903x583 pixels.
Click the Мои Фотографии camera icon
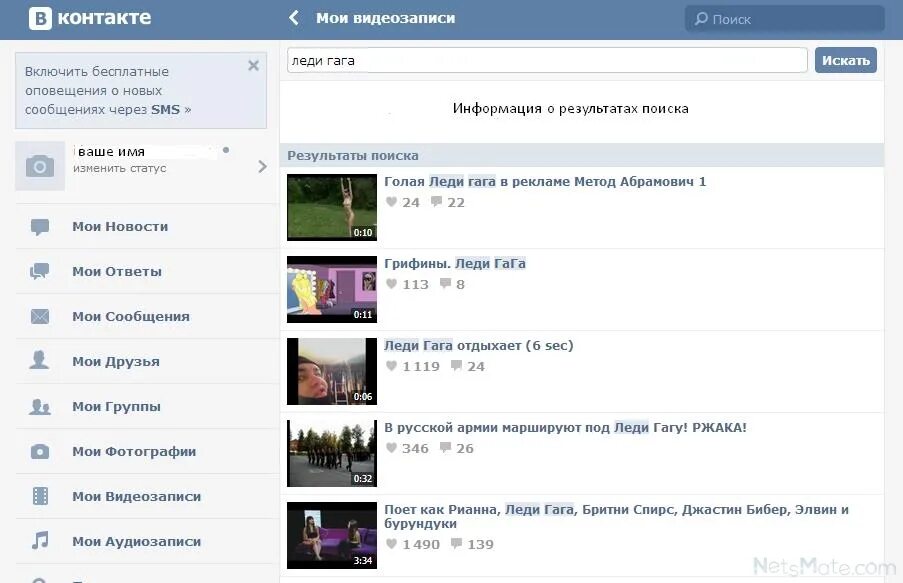(40, 451)
